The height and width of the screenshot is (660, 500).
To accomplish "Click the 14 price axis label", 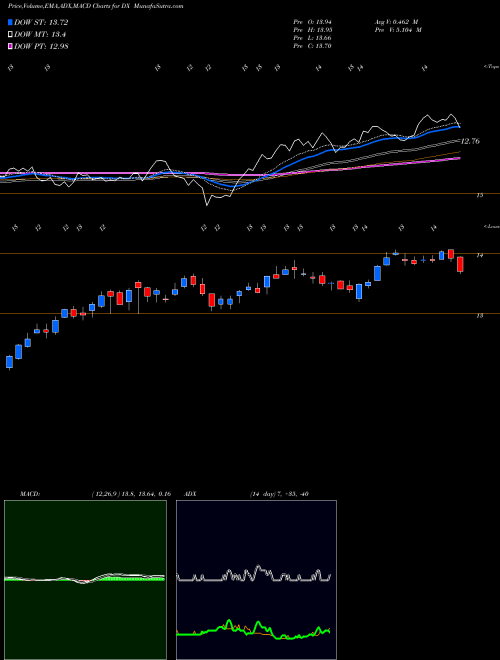I will coord(479,255).
